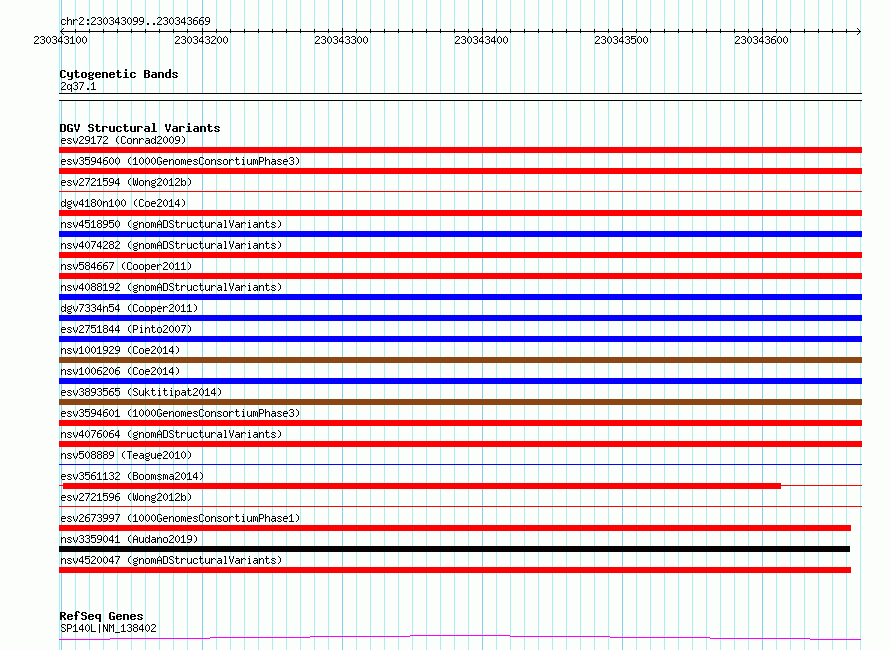Select label nsv4518950 (gnomADStructuralVariants)

[x=171, y=224]
